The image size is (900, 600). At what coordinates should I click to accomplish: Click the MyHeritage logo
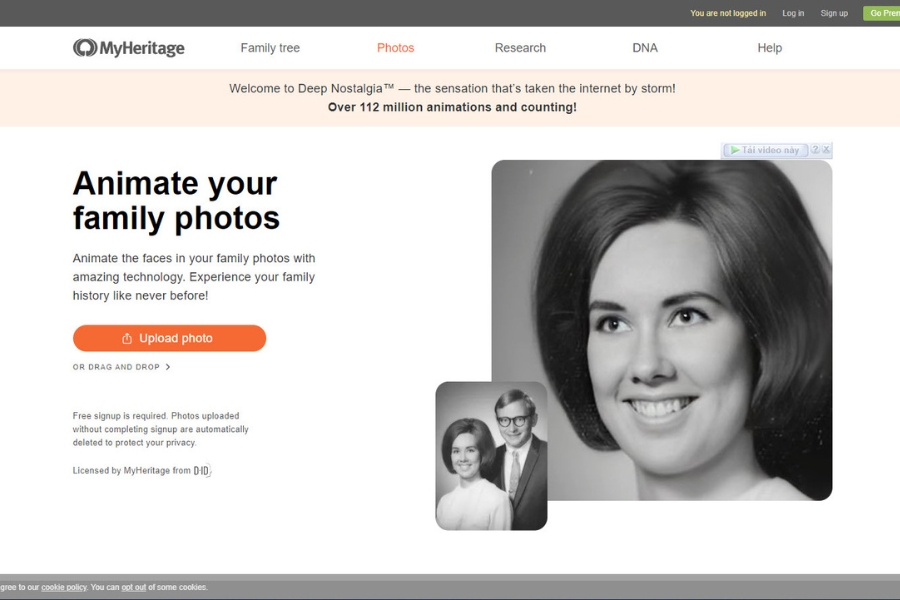coord(128,48)
